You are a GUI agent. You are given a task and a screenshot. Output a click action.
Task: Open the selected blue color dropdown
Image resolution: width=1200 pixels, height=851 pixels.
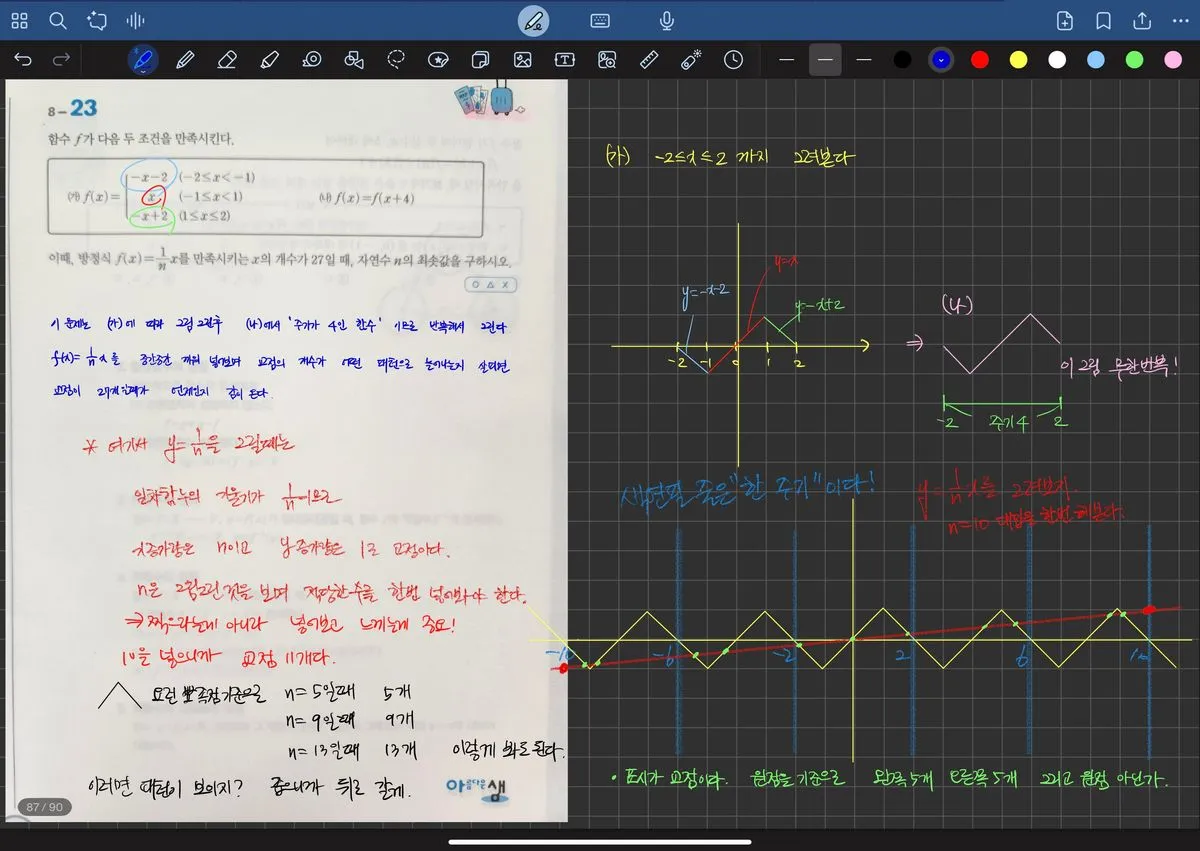940,60
